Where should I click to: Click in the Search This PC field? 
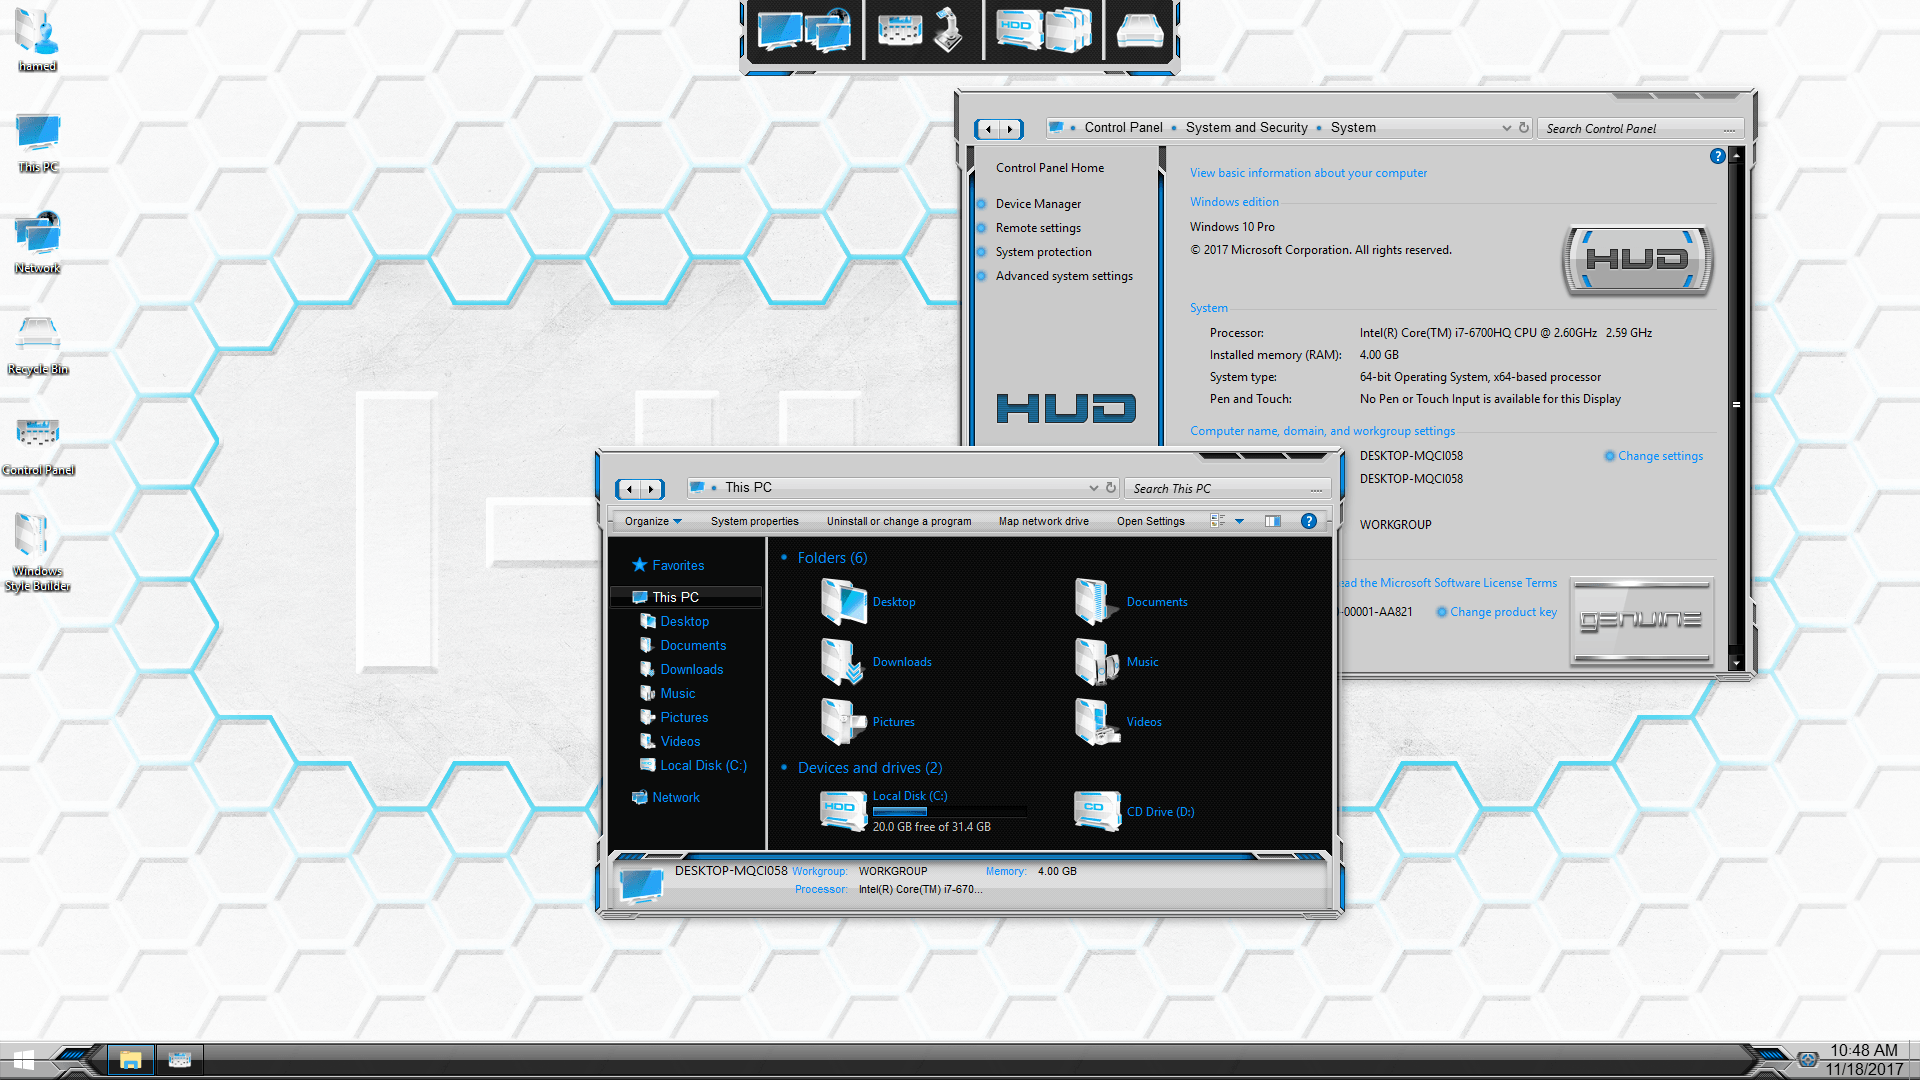pyautogui.click(x=1226, y=489)
